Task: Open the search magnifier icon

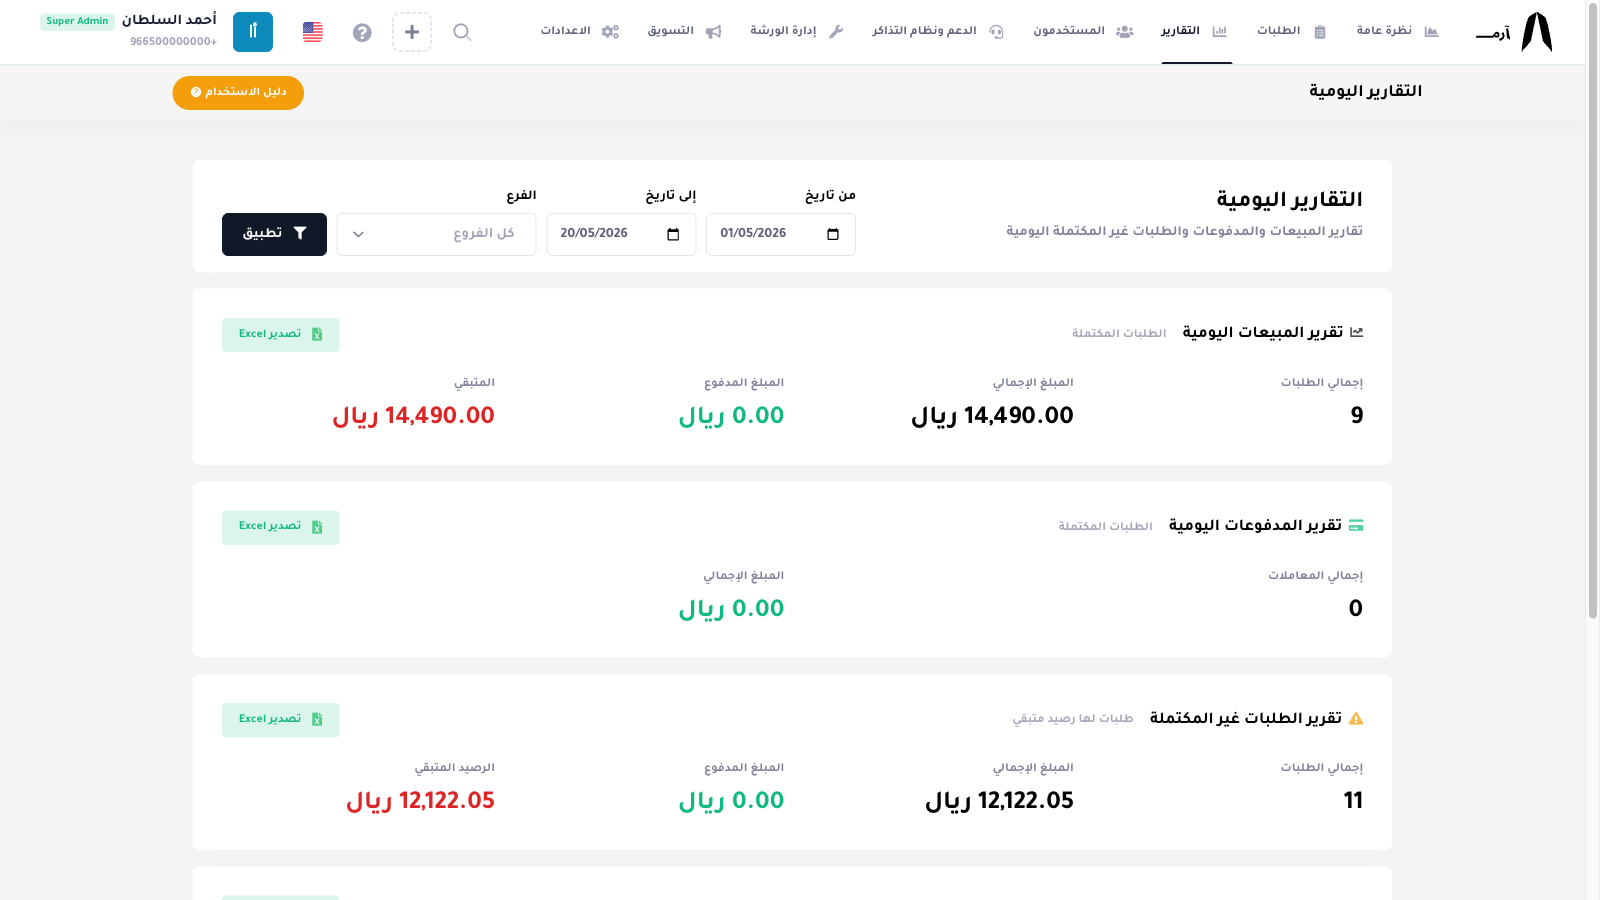Action: point(462,32)
